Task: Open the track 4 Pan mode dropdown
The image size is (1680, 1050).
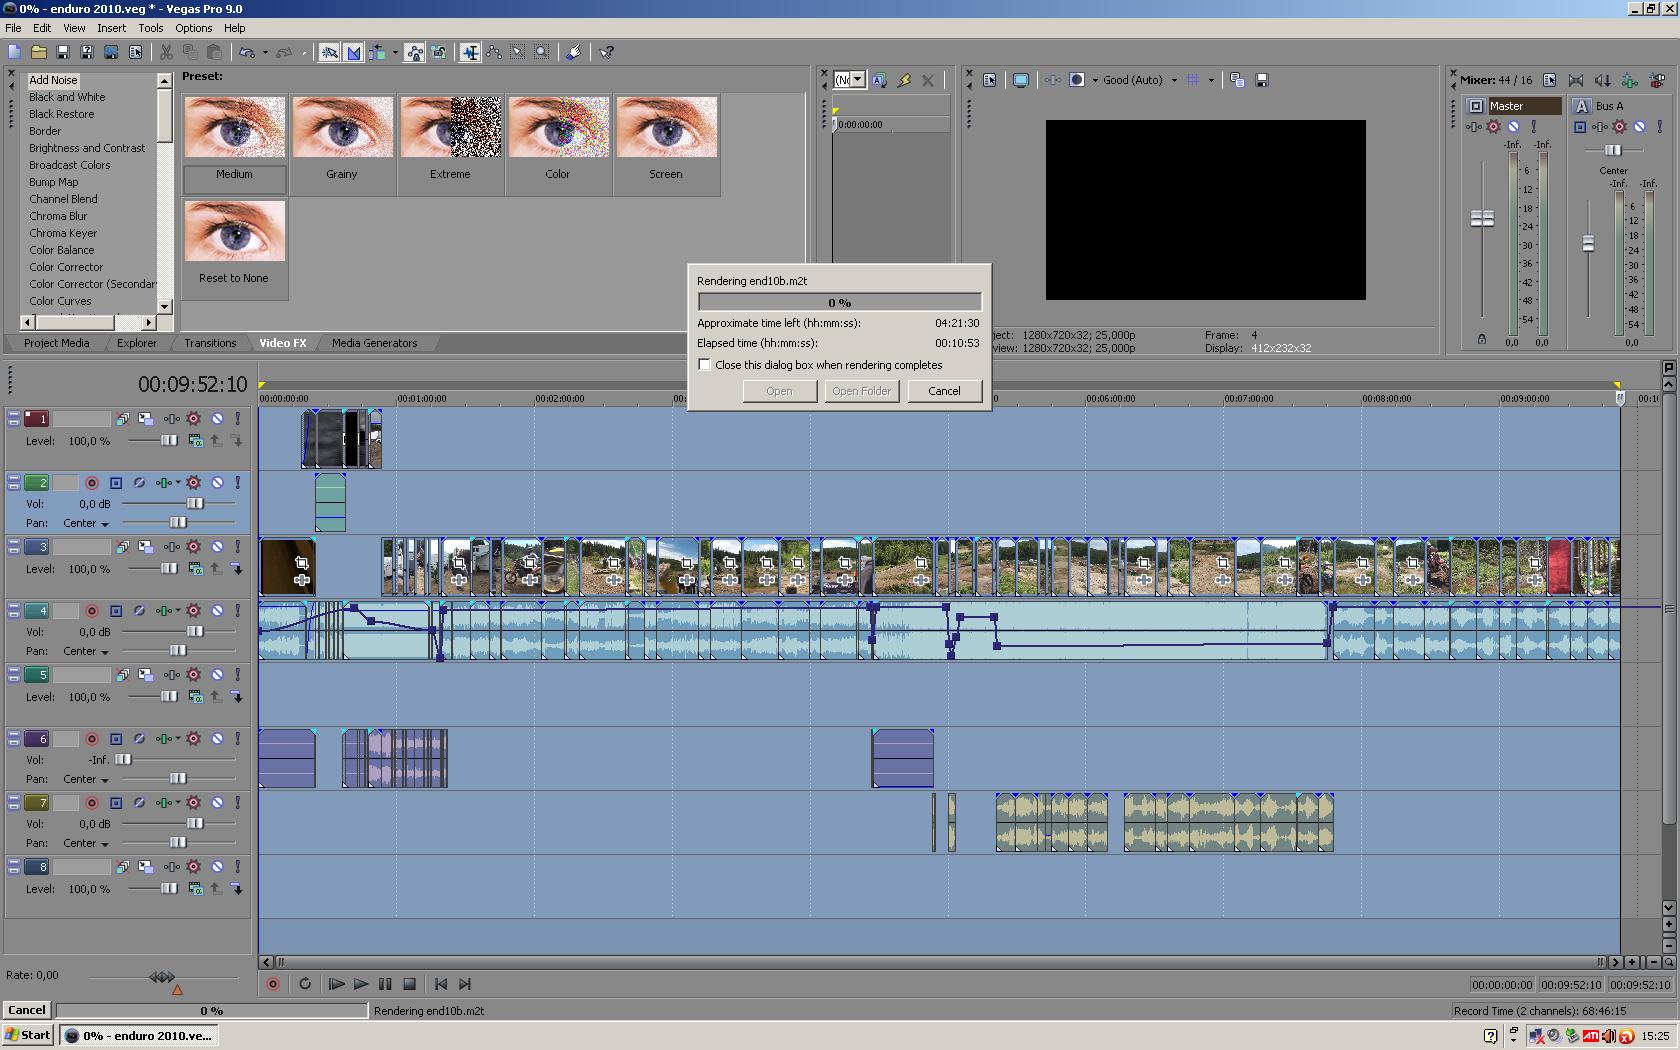Action: pos(104,652)
